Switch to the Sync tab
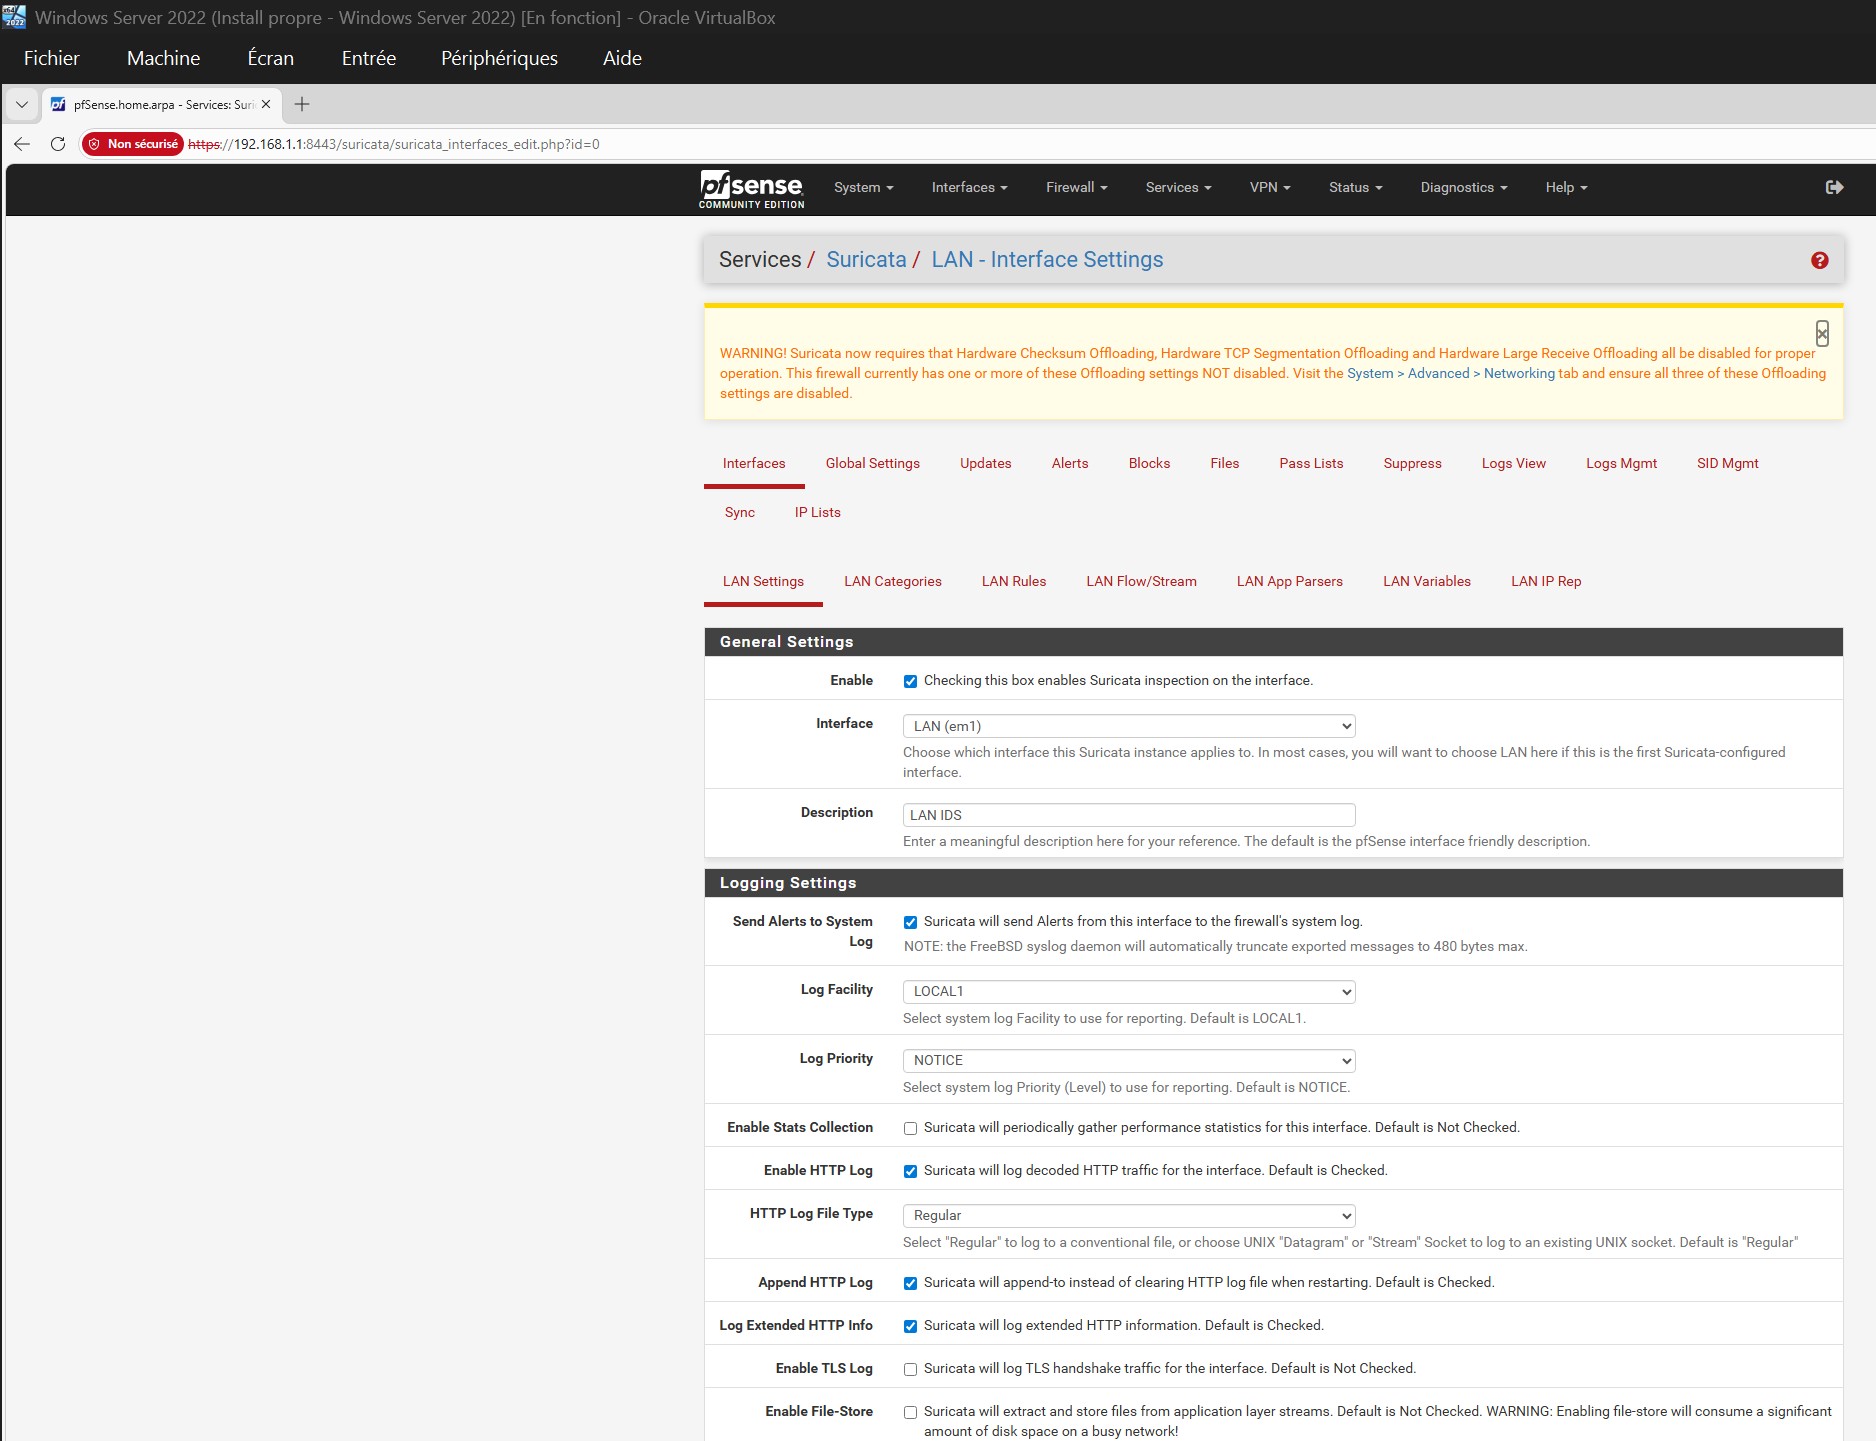The height and width of the screenshot is (1441, 1876). (x=739, y=512)
